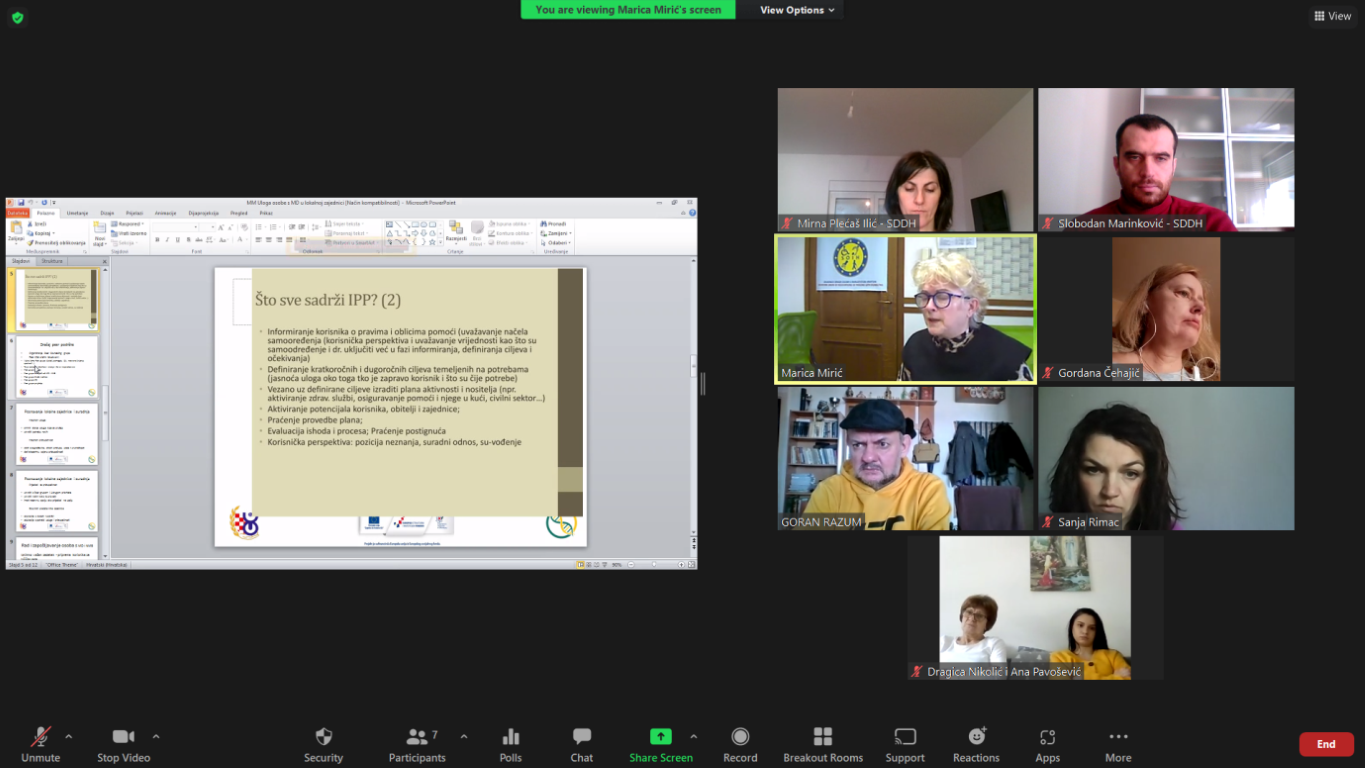Click the green Share Screen icon
The image size is (1365, 768).
coord(660,737)
